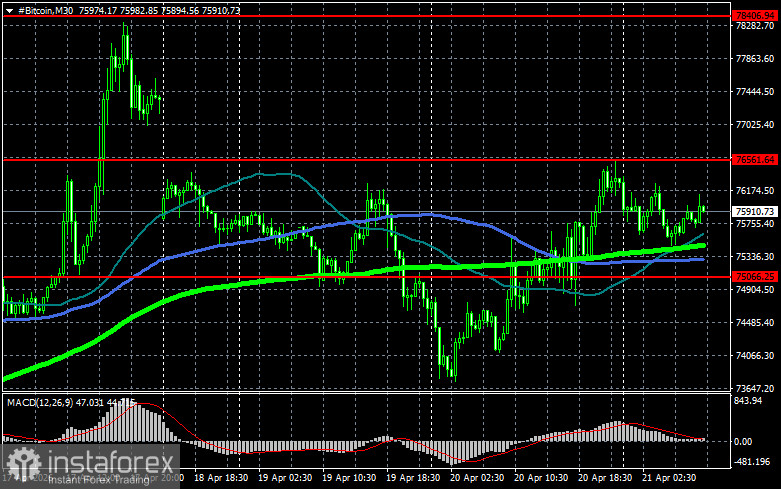Click the 19 Apr 10:30 time label

tap(349, 478)
